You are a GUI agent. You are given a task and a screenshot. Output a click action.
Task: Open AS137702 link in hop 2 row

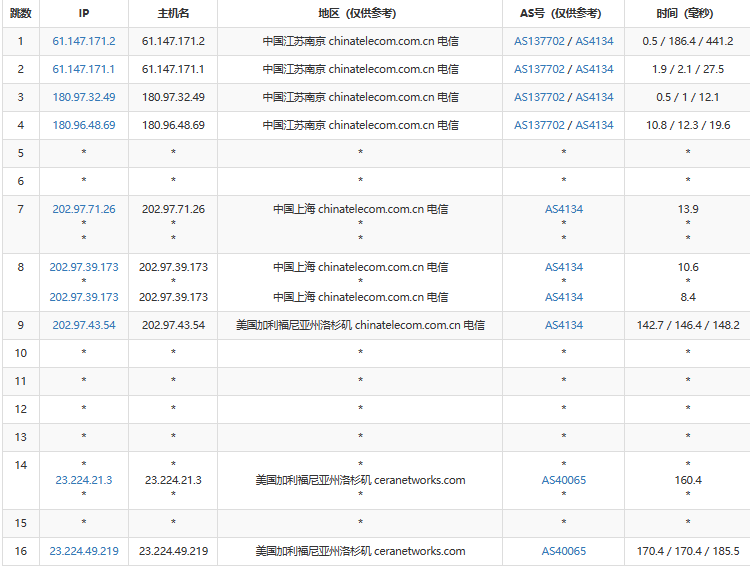539,69
